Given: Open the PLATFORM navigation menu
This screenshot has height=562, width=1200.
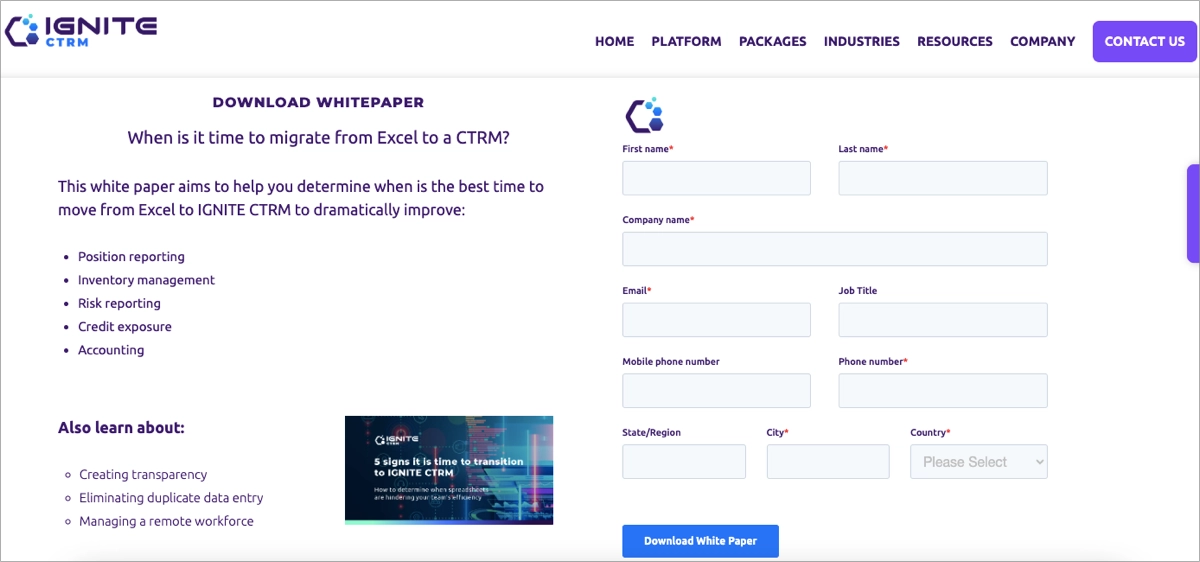Looking at the screenshot, I should [x=686, y=42].
